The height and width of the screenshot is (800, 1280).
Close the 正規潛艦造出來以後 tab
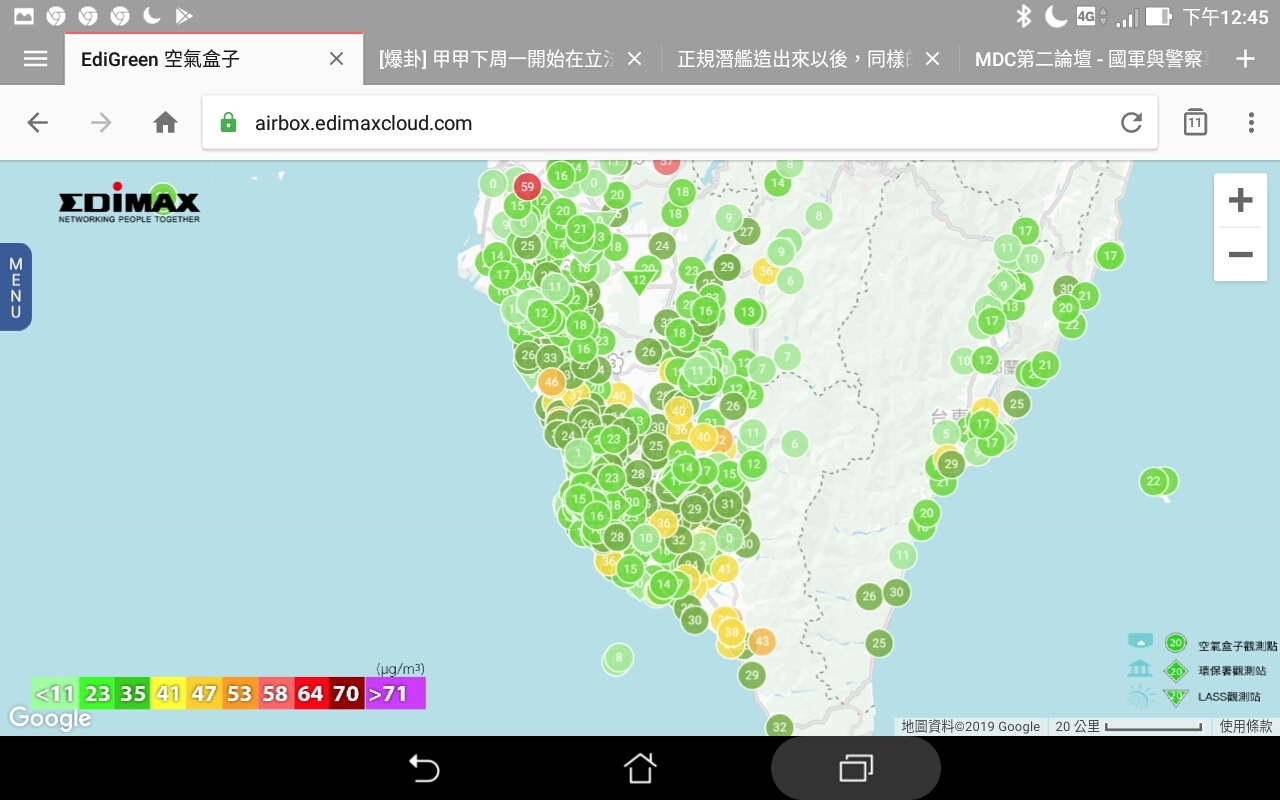tap(932, 59)
